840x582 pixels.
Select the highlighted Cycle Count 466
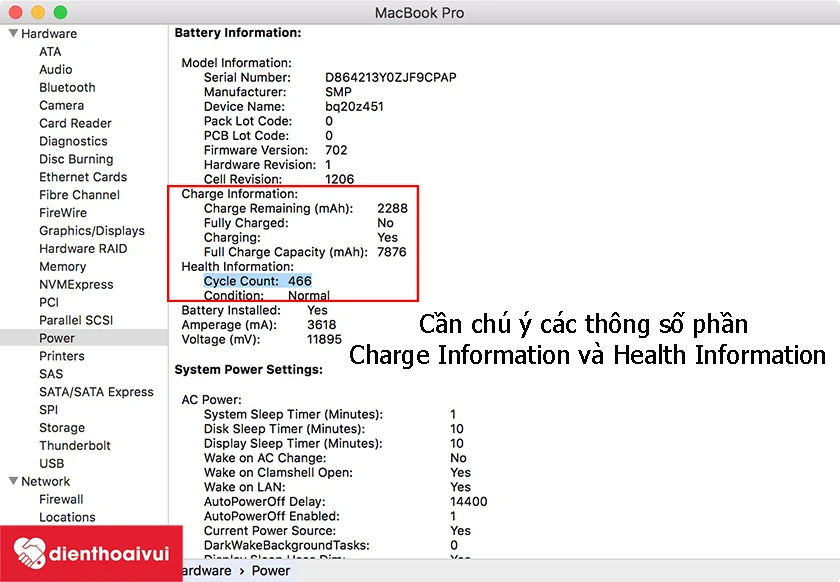coord(258,281)
